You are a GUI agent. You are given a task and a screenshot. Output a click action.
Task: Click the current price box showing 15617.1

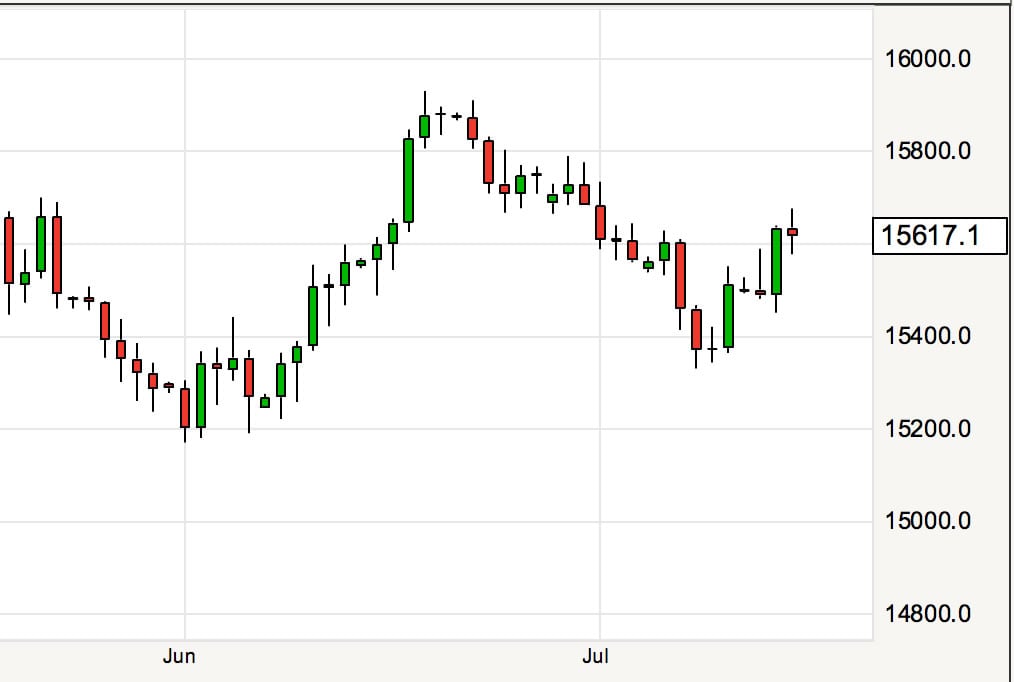tap(940, 236)
